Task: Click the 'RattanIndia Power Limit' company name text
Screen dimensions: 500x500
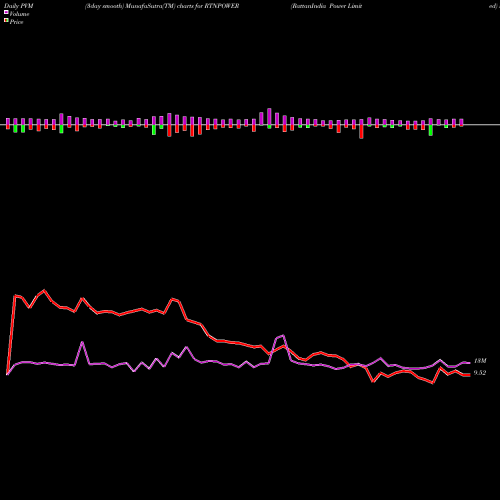Action: [x=326, y=6]
